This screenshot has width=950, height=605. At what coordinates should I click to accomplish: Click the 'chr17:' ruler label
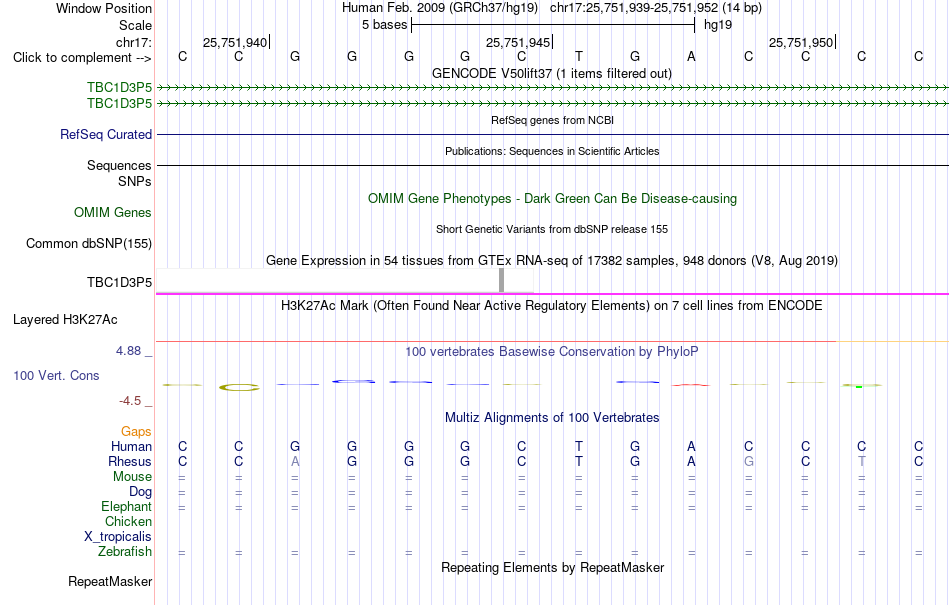(x=134, y=42)
